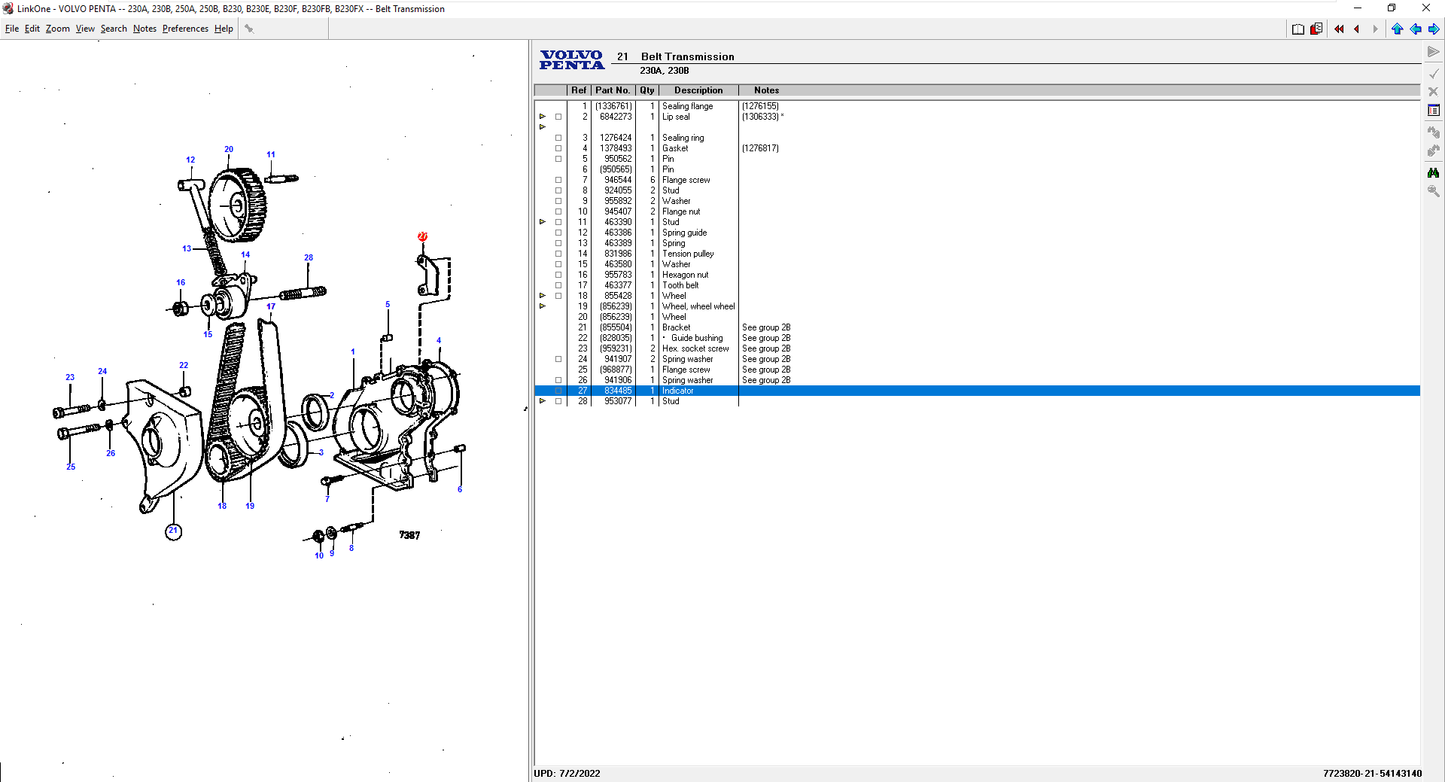Click callout 17 on the tooth belt
The width and height of the screenshot is (1445, 782).
click(x=271, y=307)
